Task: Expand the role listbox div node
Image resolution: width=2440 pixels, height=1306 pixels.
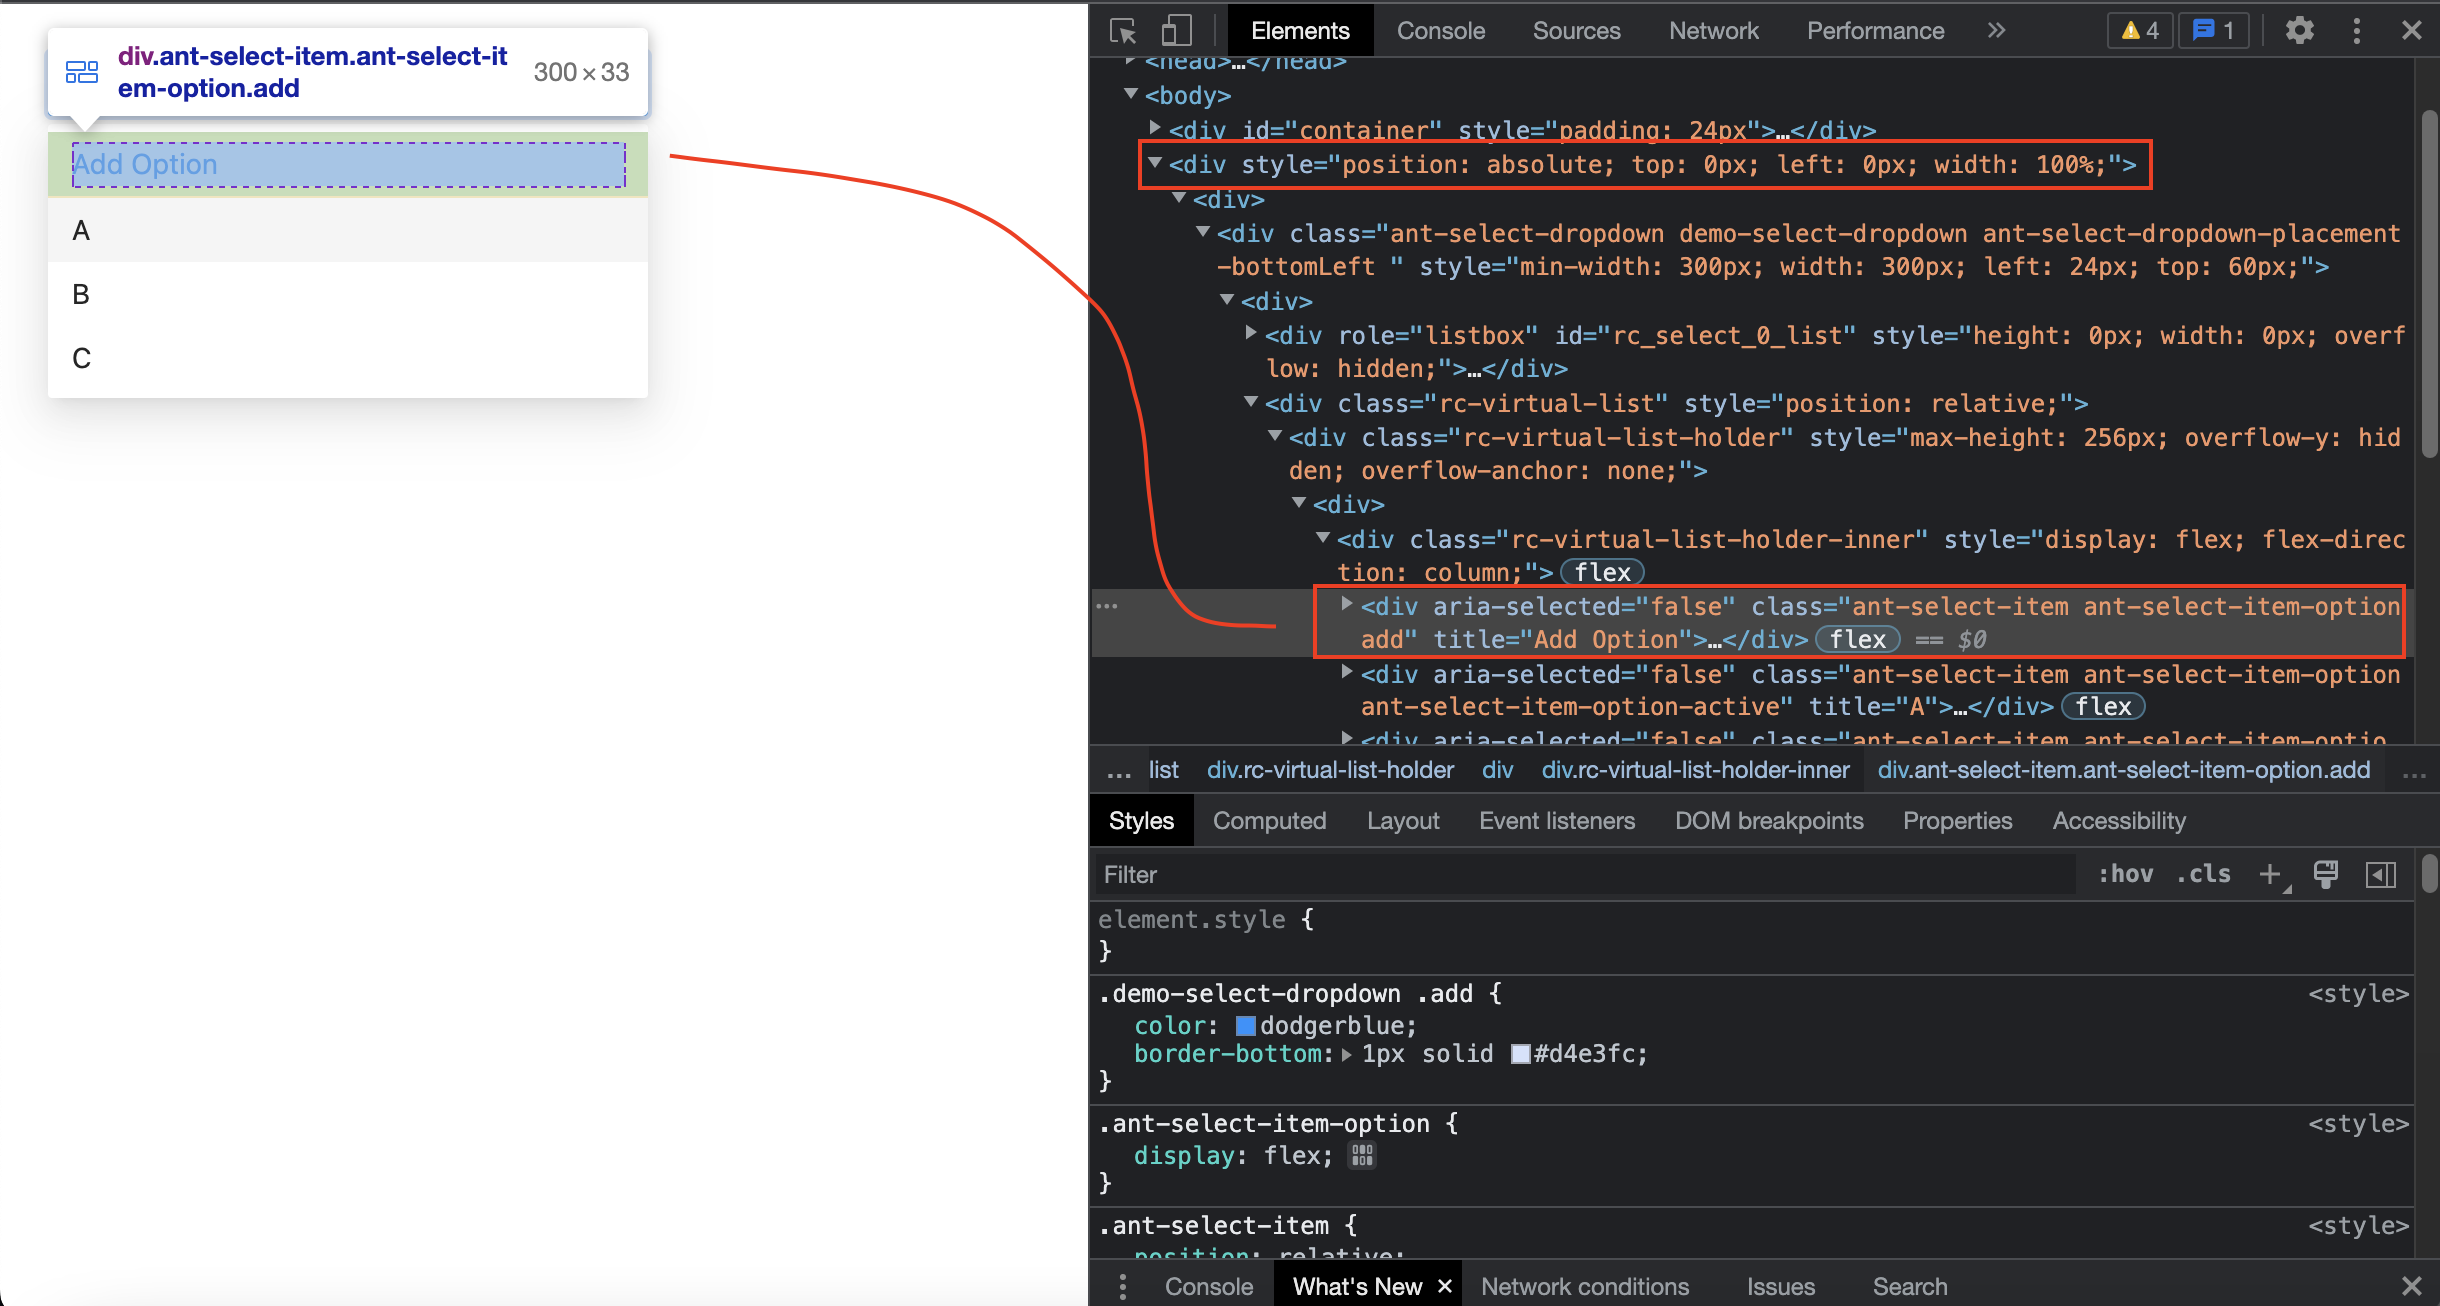Action: [1251, 333]
